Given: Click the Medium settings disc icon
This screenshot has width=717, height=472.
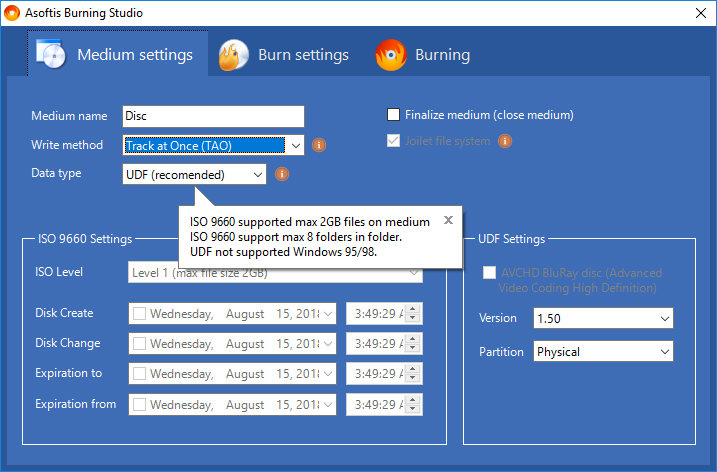Looking at the screenshot, I should coord(50,54).
